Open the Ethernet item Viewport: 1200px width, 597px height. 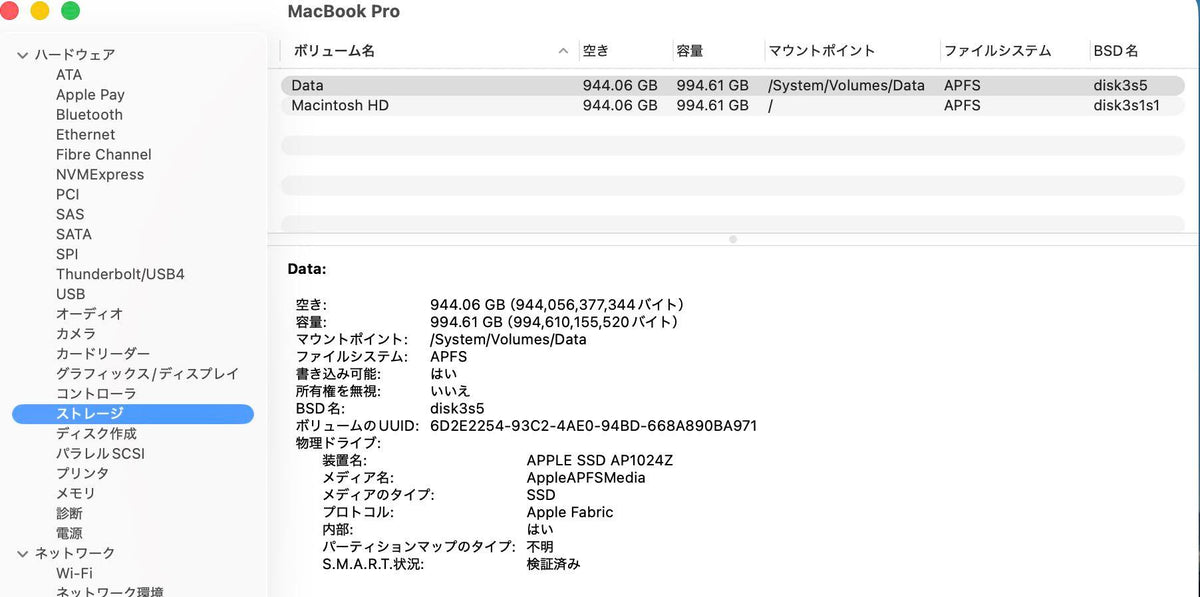coord(85,135)
